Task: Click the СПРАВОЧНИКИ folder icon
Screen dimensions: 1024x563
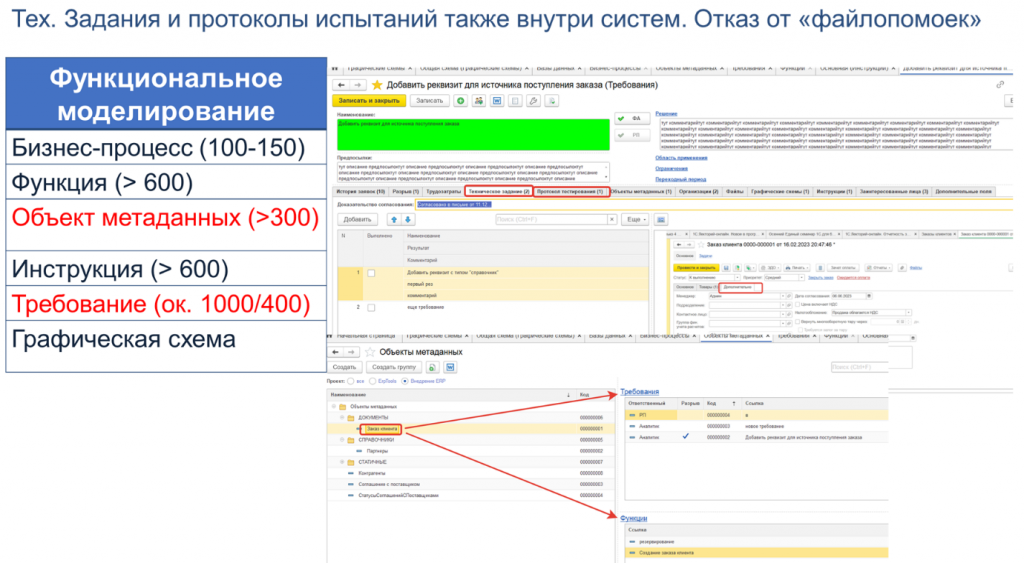Action: 351,440
